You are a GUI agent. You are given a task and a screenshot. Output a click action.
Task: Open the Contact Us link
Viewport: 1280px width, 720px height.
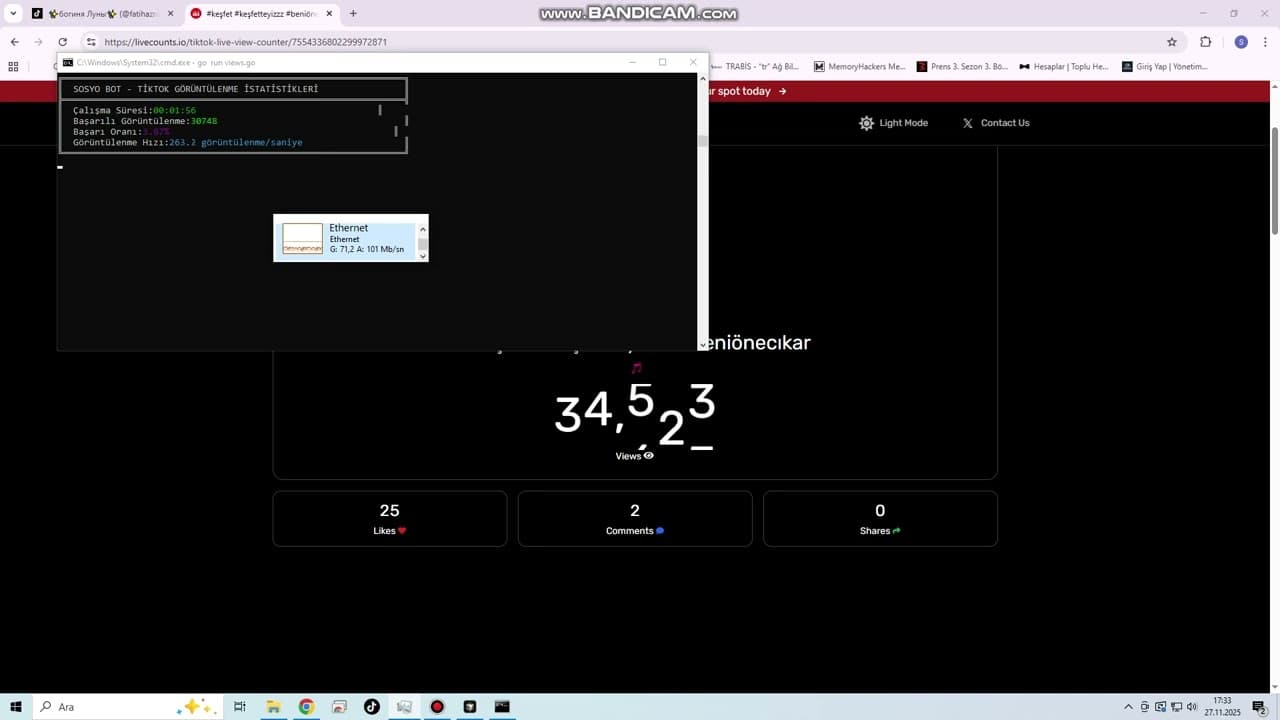[995, 123]
